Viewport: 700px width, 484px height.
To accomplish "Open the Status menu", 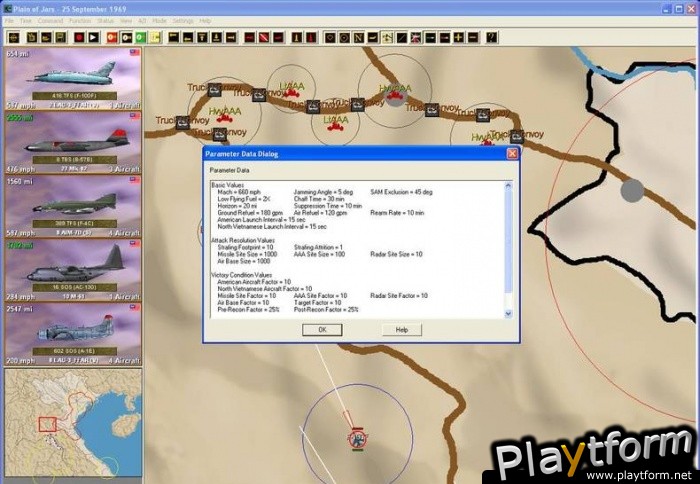I will [x=105, y=21].
